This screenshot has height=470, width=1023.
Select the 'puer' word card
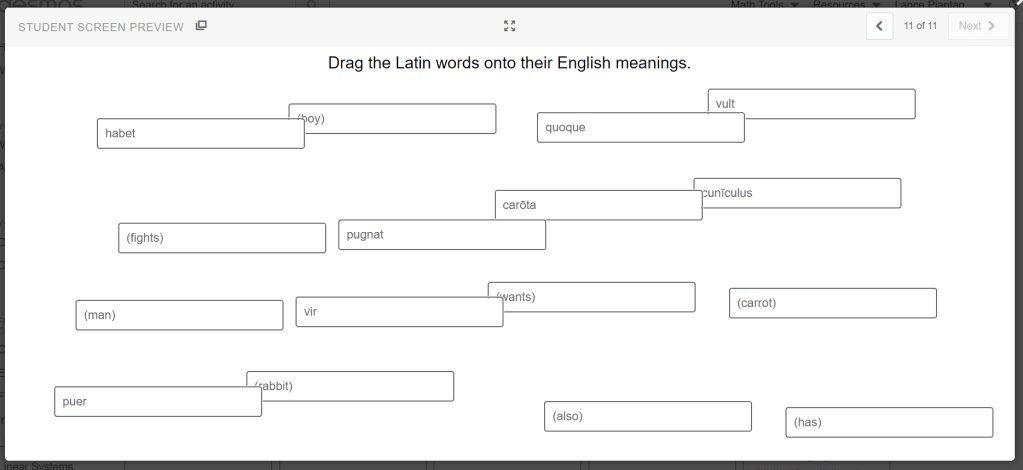157,402
